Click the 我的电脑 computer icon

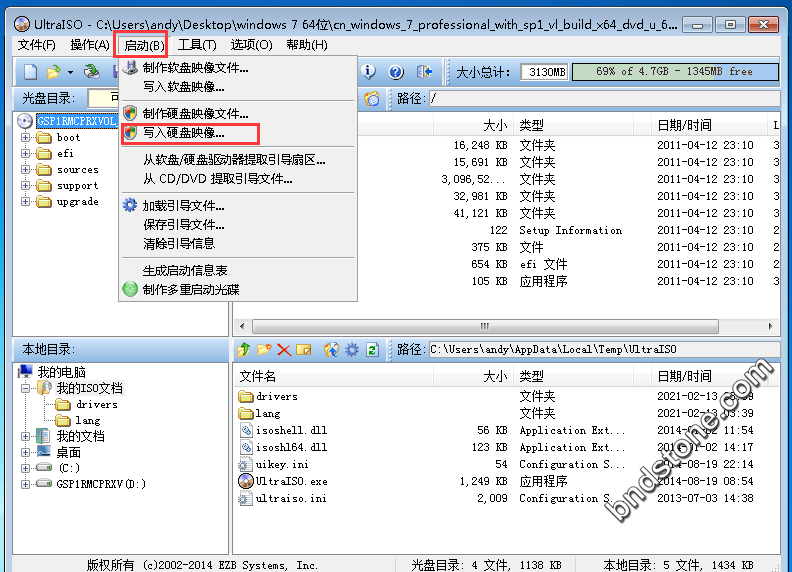(25, 372)
